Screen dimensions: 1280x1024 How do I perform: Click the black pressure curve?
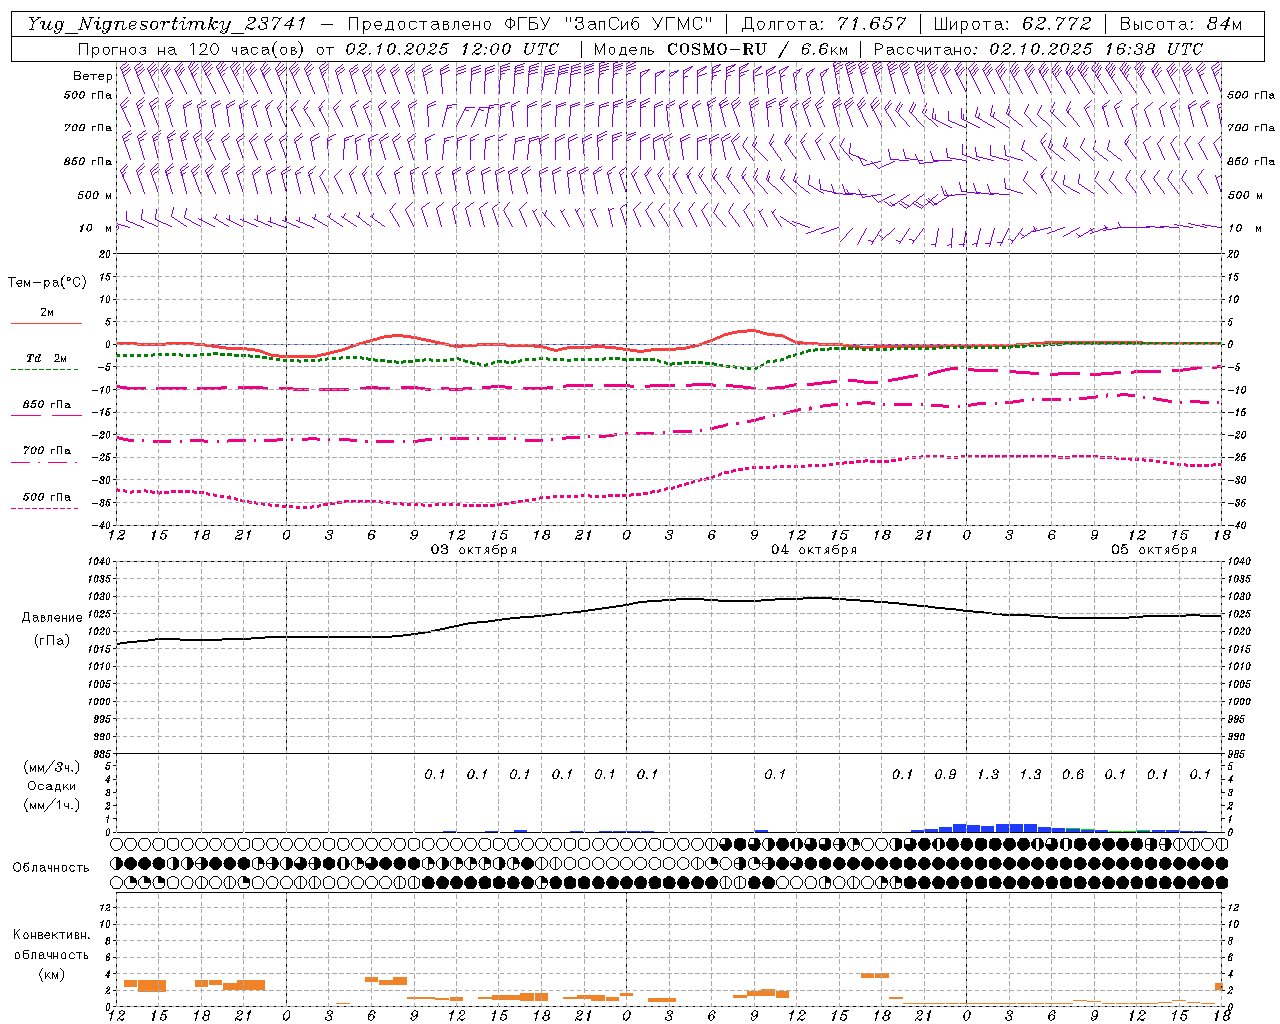pos(670,600)
